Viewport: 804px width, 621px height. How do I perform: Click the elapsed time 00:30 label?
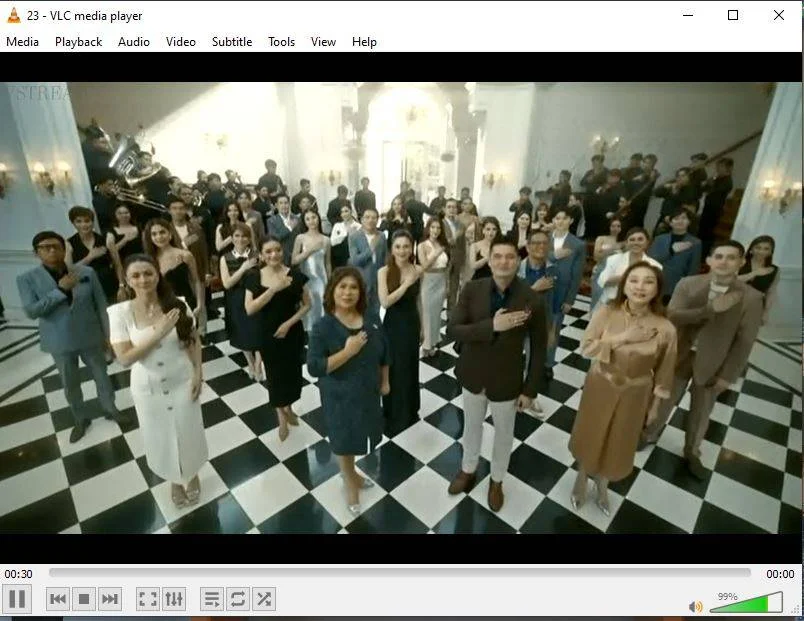18,574
